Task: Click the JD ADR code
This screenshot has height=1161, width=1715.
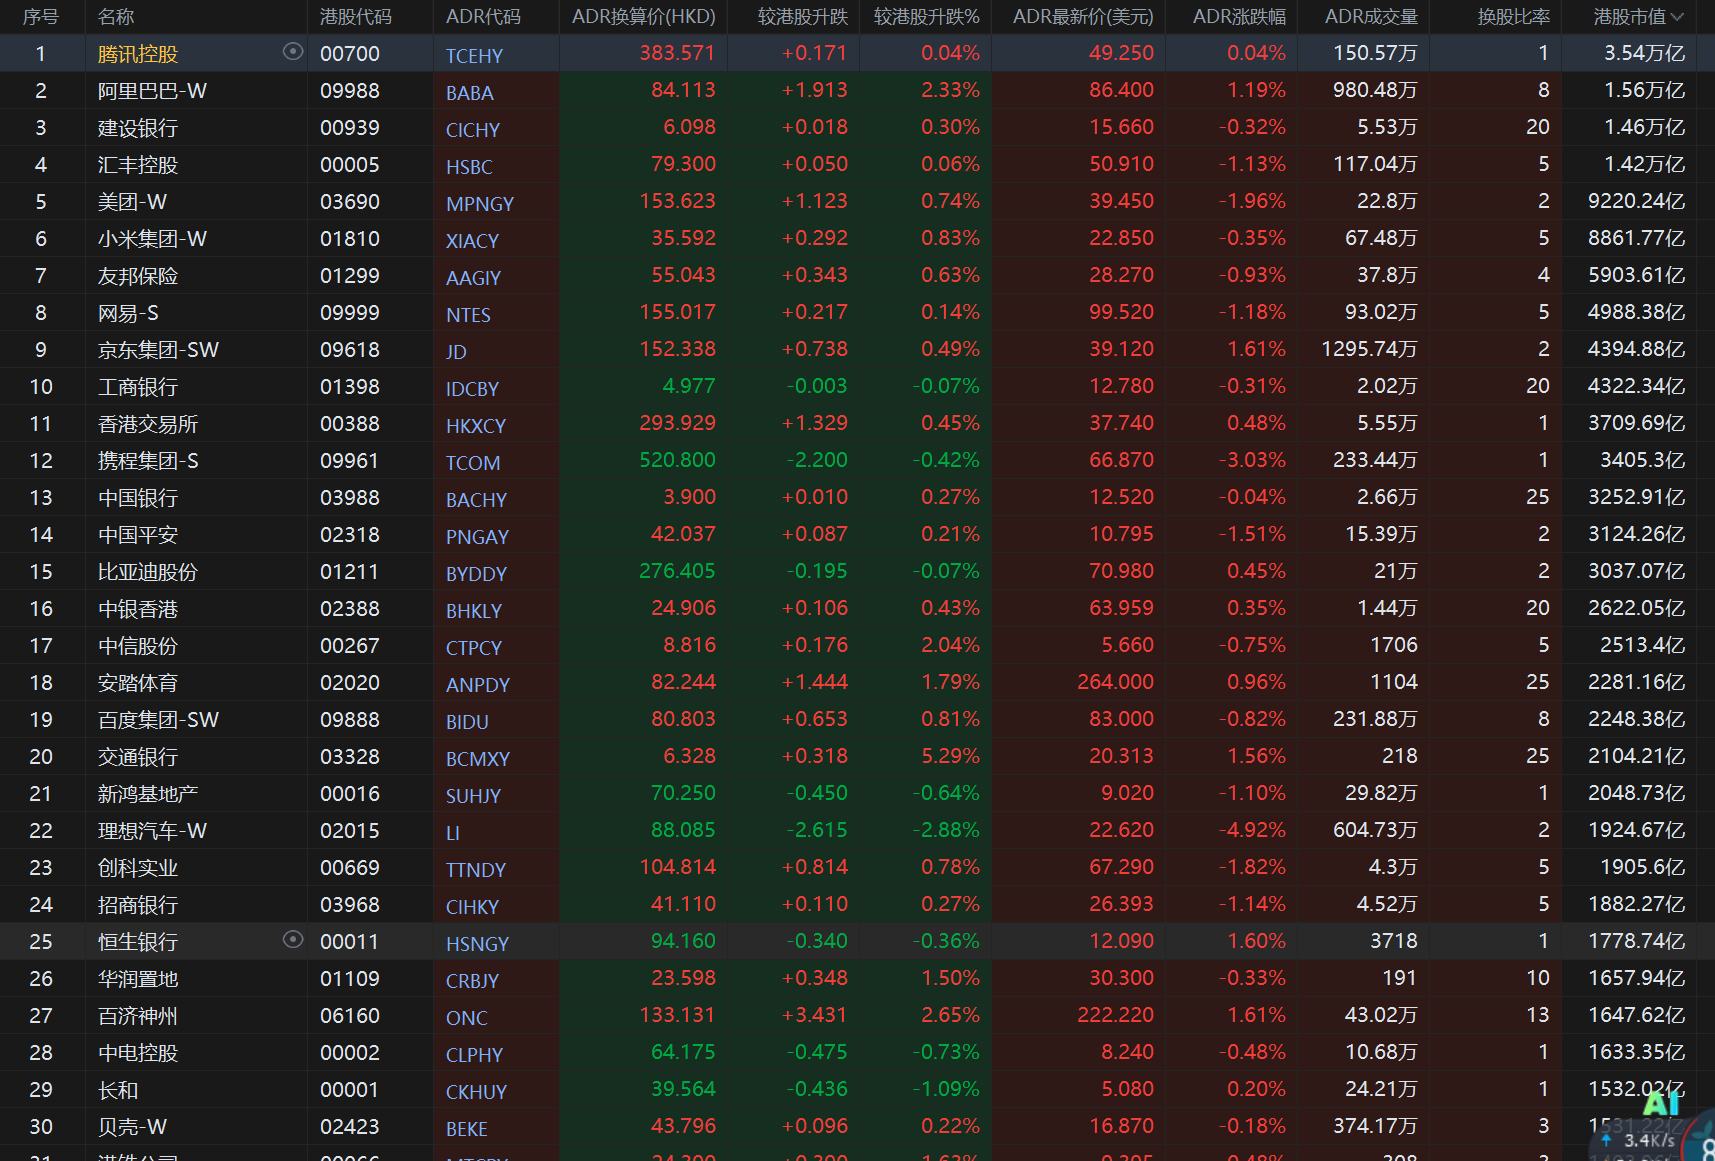Action: 456,352
